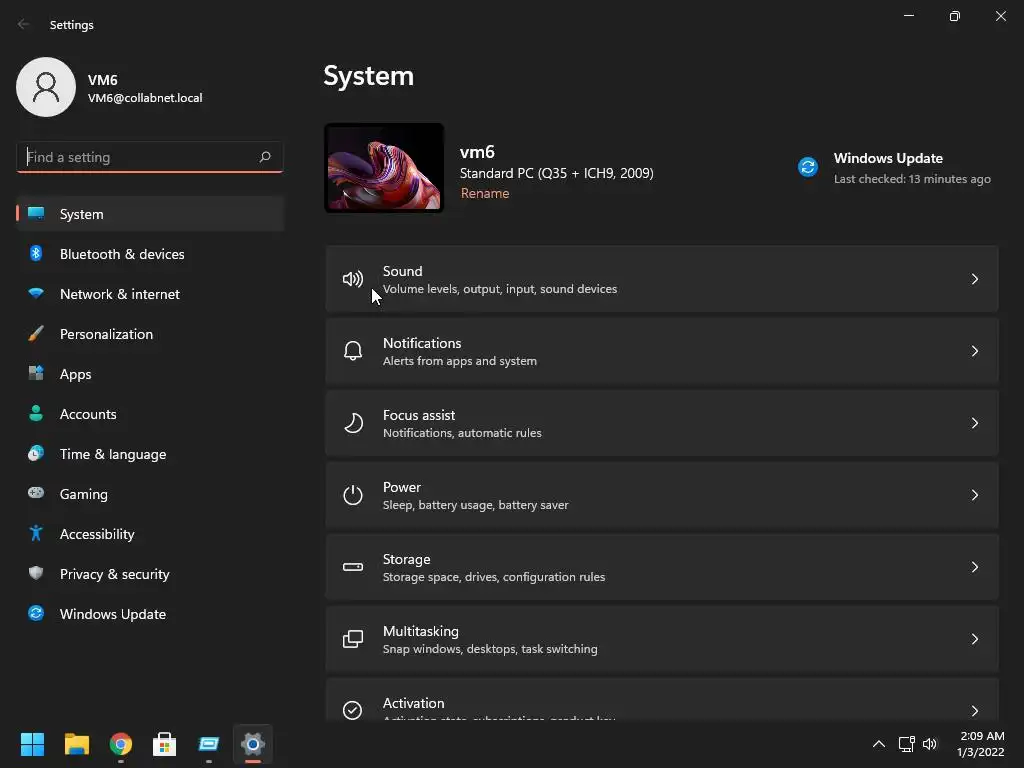Viewport: 1024px width, 768px height.
Task: Click the Sound settings title
Action: (402, 271)
